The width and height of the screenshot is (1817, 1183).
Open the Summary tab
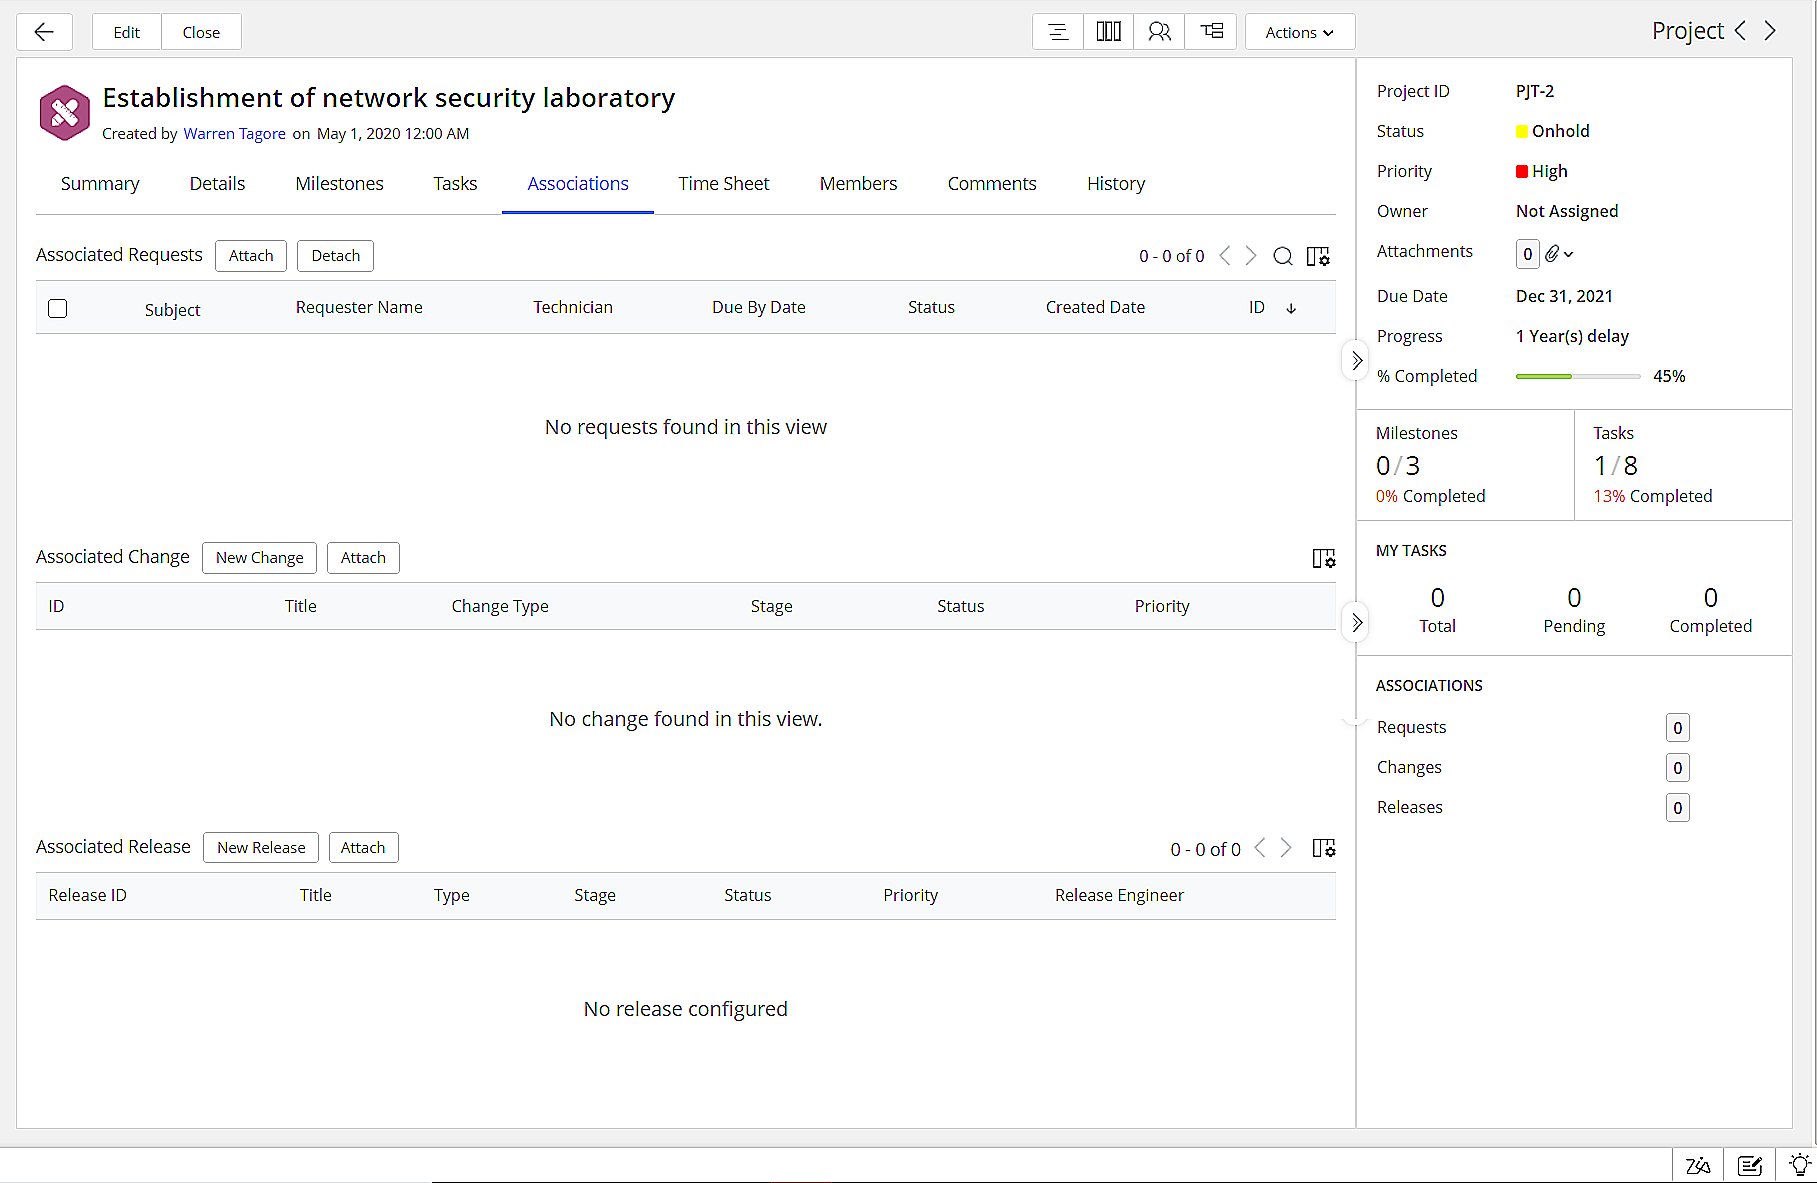pos(100,184)
